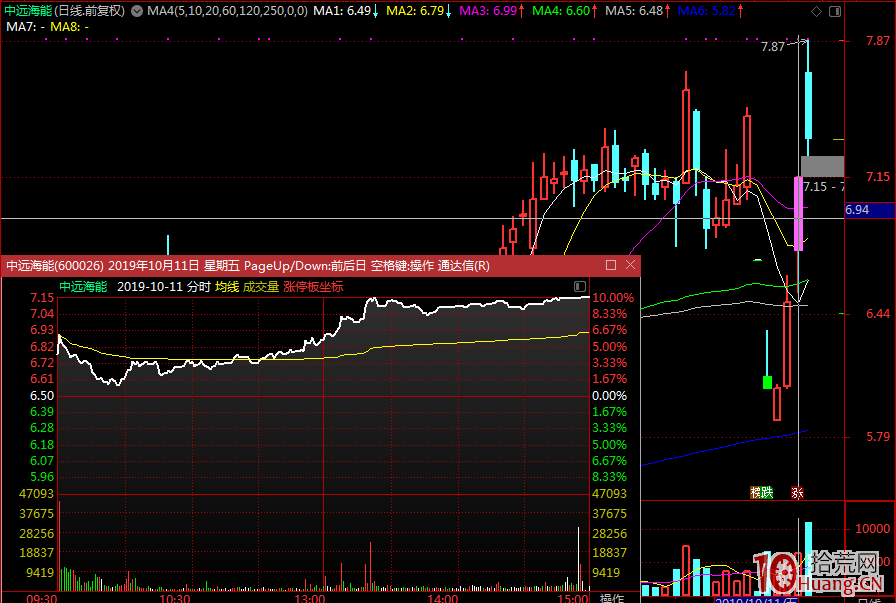Click the 6.94 crosshair price tag on axis

(869, 210)
